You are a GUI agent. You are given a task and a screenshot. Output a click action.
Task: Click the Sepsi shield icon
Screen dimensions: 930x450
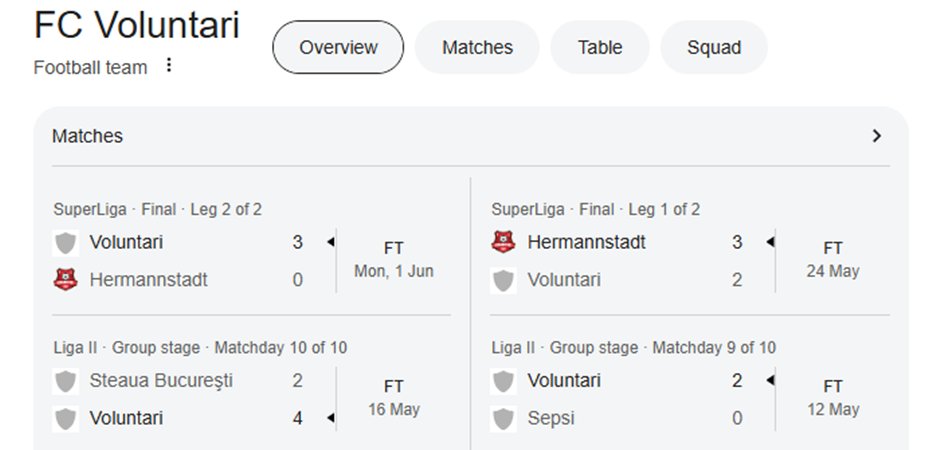pyautogui.click(x=503, y=419)
